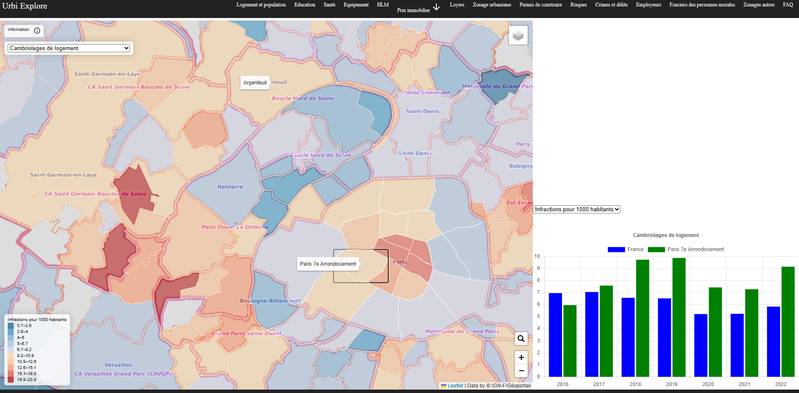The image size is (799, 393).
Task: Click the Nanterre area on the map
Action: [230, 187]
